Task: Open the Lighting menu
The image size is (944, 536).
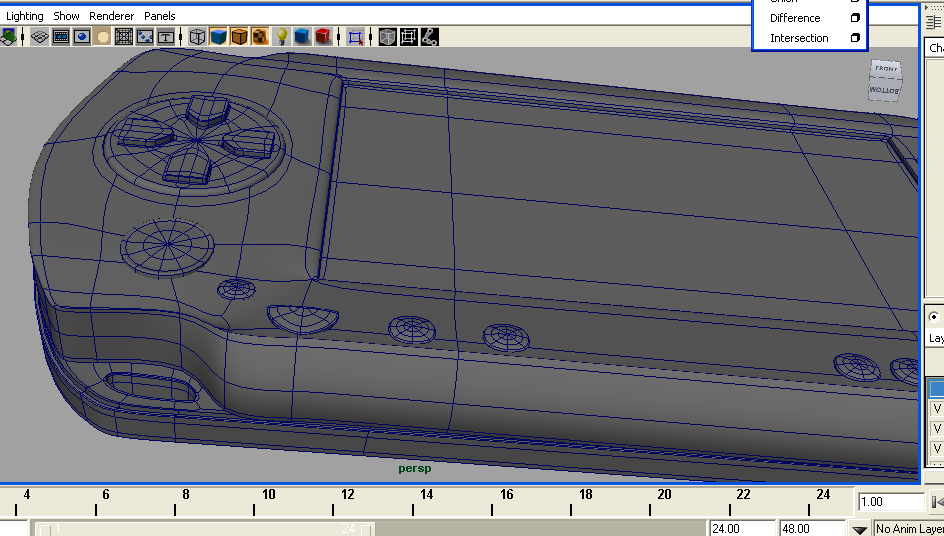Action: pyautogui.click(x=25, y=16)
